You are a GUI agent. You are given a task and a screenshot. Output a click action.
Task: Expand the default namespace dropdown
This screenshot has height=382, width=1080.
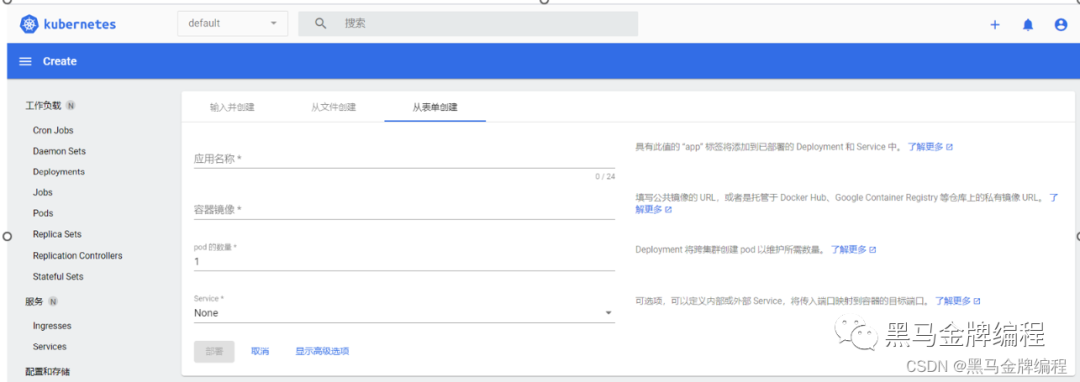(x=233, y=23)
